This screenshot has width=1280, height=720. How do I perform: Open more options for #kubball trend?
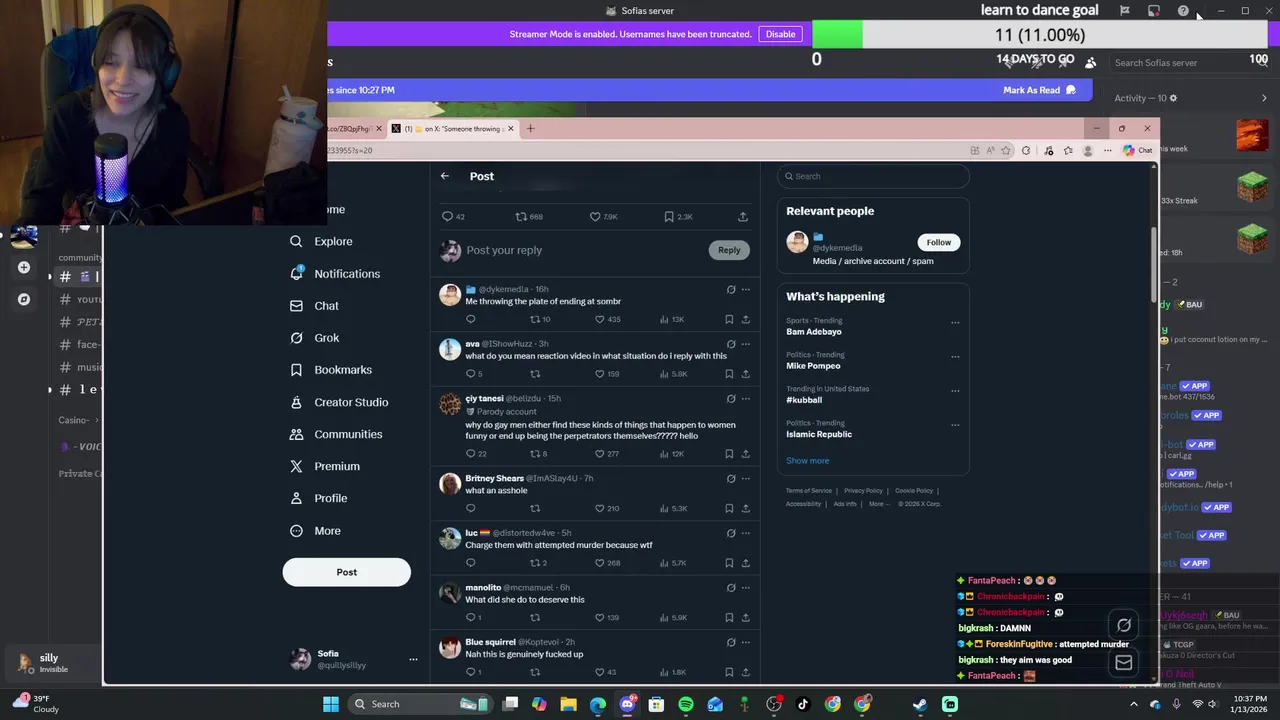[x=955, y=391]
